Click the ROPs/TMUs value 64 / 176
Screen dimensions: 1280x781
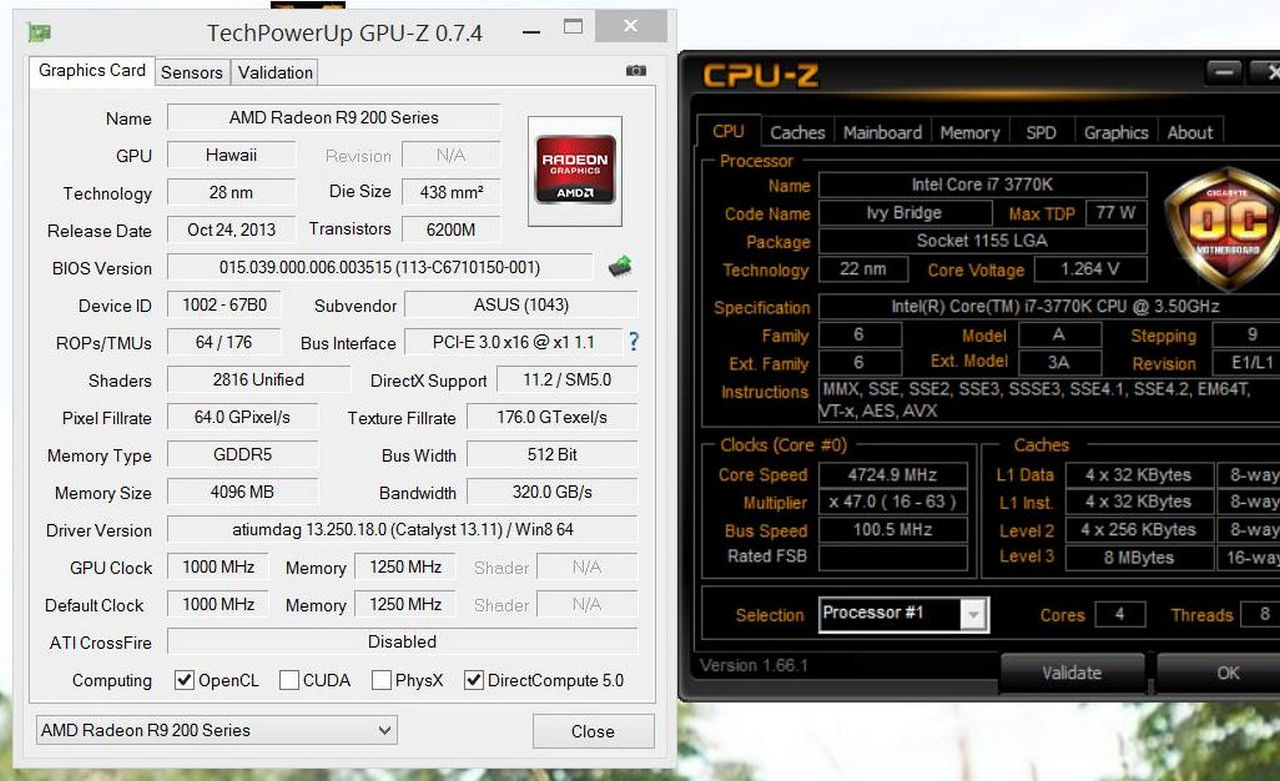[224, 342]
